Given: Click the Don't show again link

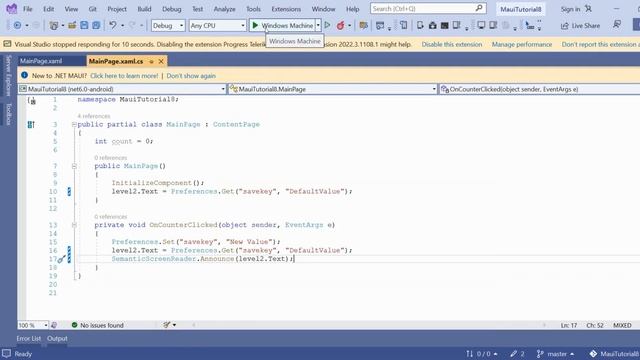Looking at the screenshot, I should coord(191,76).
